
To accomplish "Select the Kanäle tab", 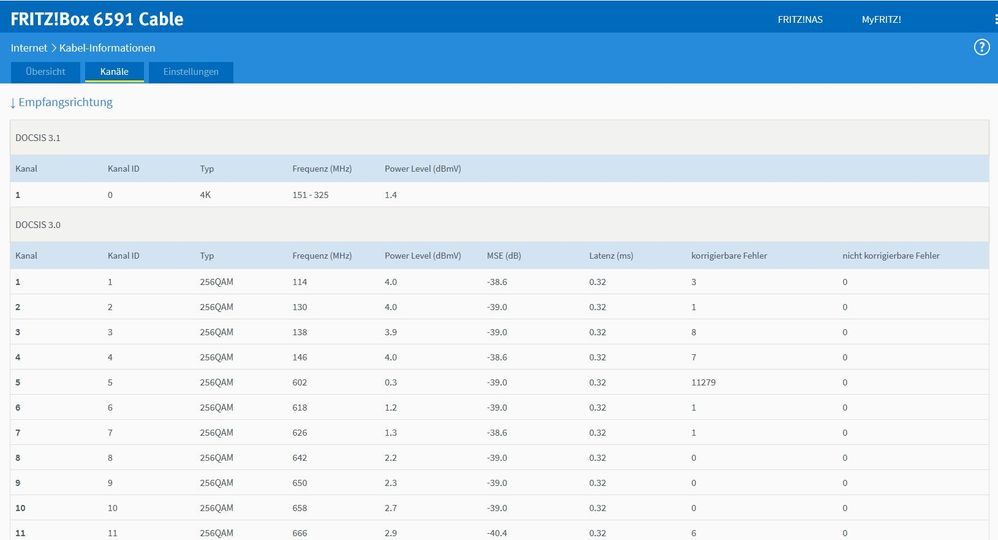I will pos(114,72).
